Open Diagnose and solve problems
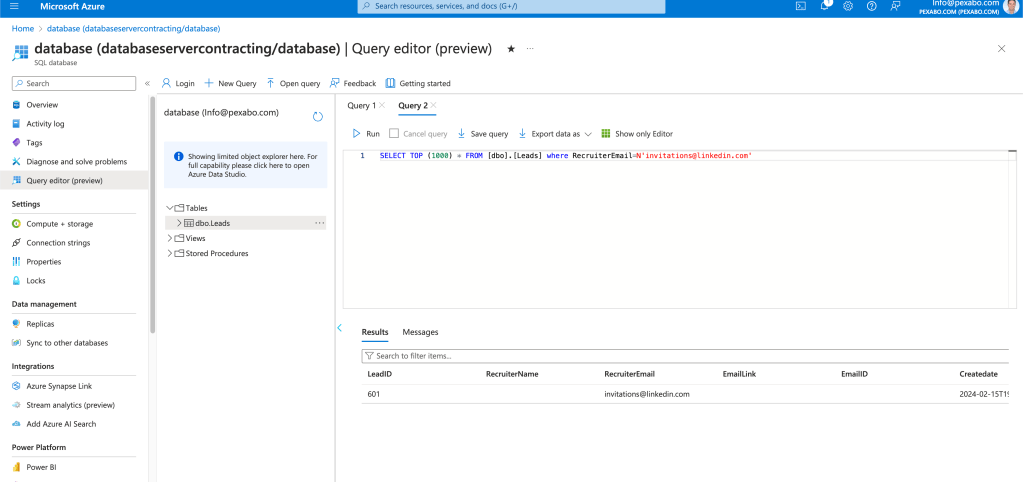Screen dimensions: 1023x482 coord(74,162)
